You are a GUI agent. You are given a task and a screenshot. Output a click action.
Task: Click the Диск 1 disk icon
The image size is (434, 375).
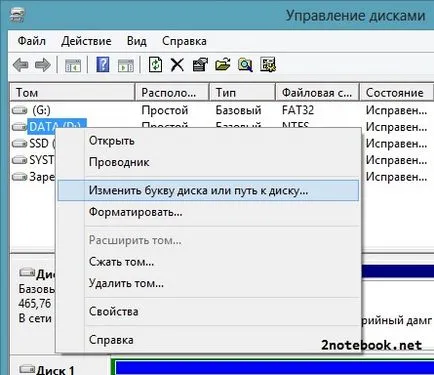[x=27, y=369]
